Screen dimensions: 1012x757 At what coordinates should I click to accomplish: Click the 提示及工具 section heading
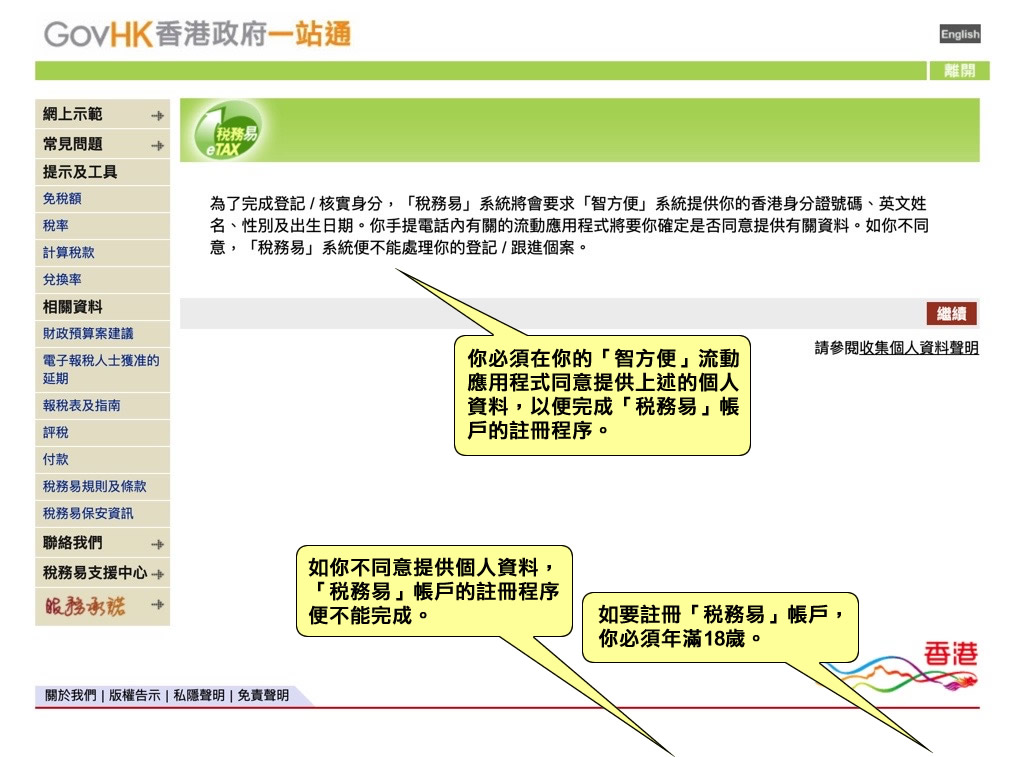pyautogui.click(x=80, y=172)
